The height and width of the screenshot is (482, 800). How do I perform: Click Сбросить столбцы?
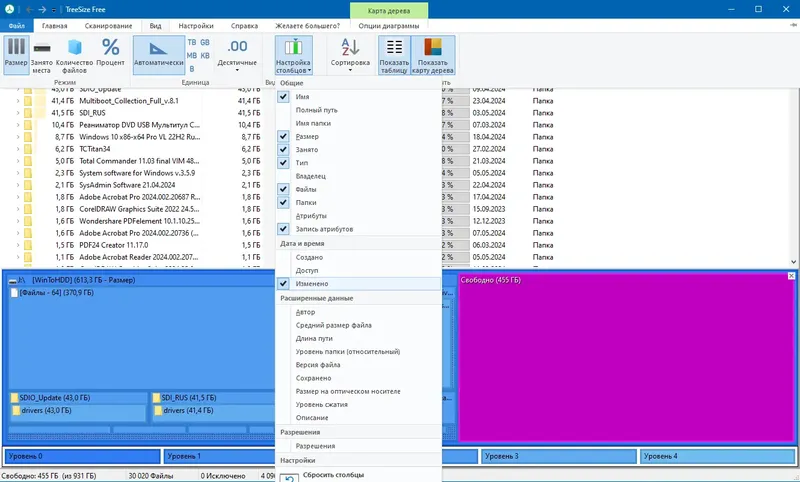[x=333, y=475]
